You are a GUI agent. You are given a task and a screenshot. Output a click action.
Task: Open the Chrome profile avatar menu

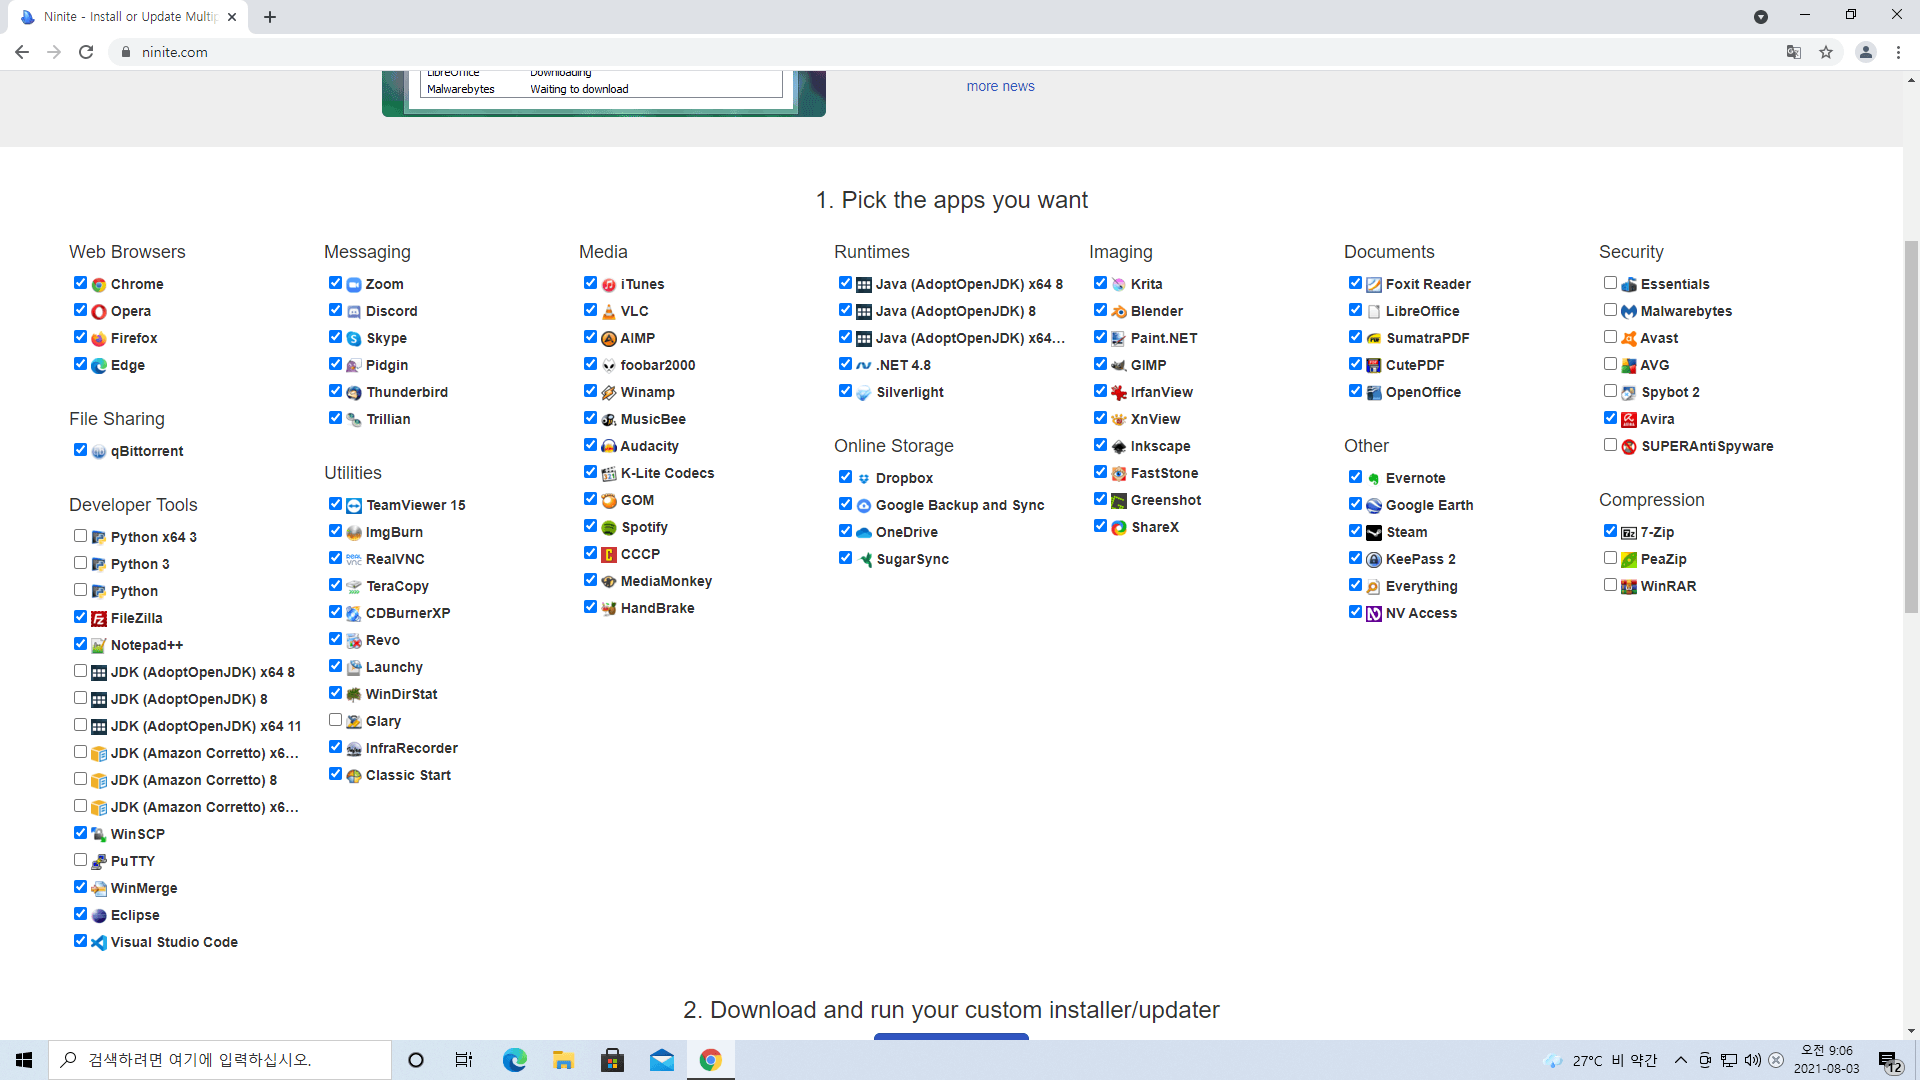click(1866, 52)
